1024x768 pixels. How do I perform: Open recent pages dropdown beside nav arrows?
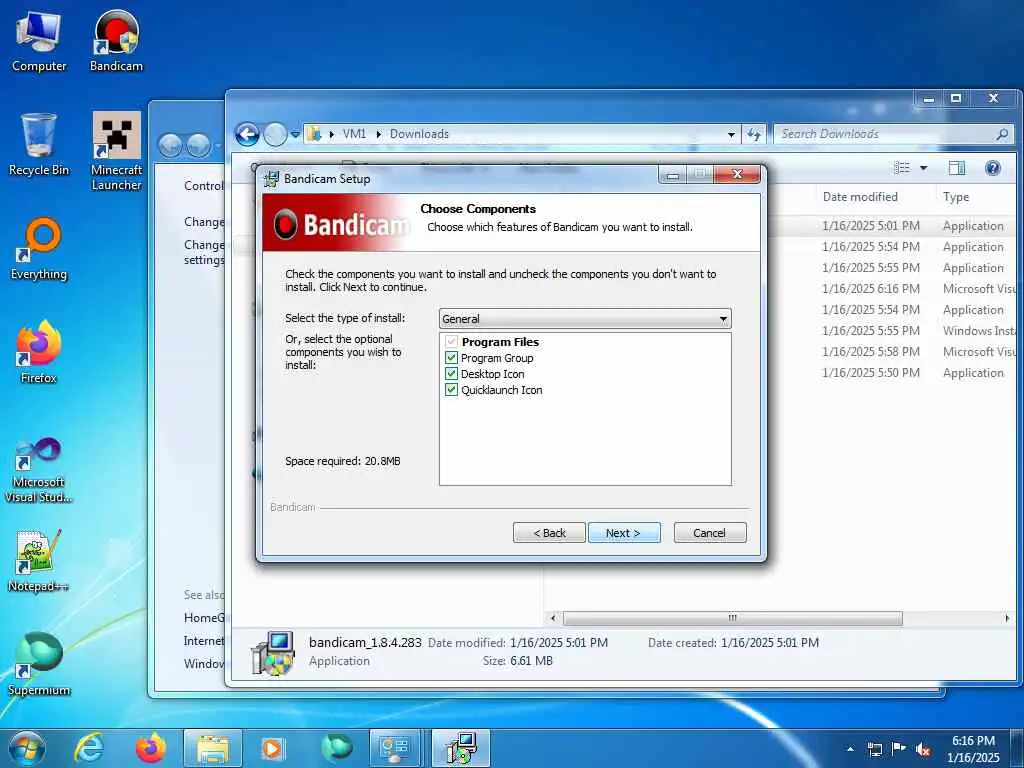pos(295,135)
